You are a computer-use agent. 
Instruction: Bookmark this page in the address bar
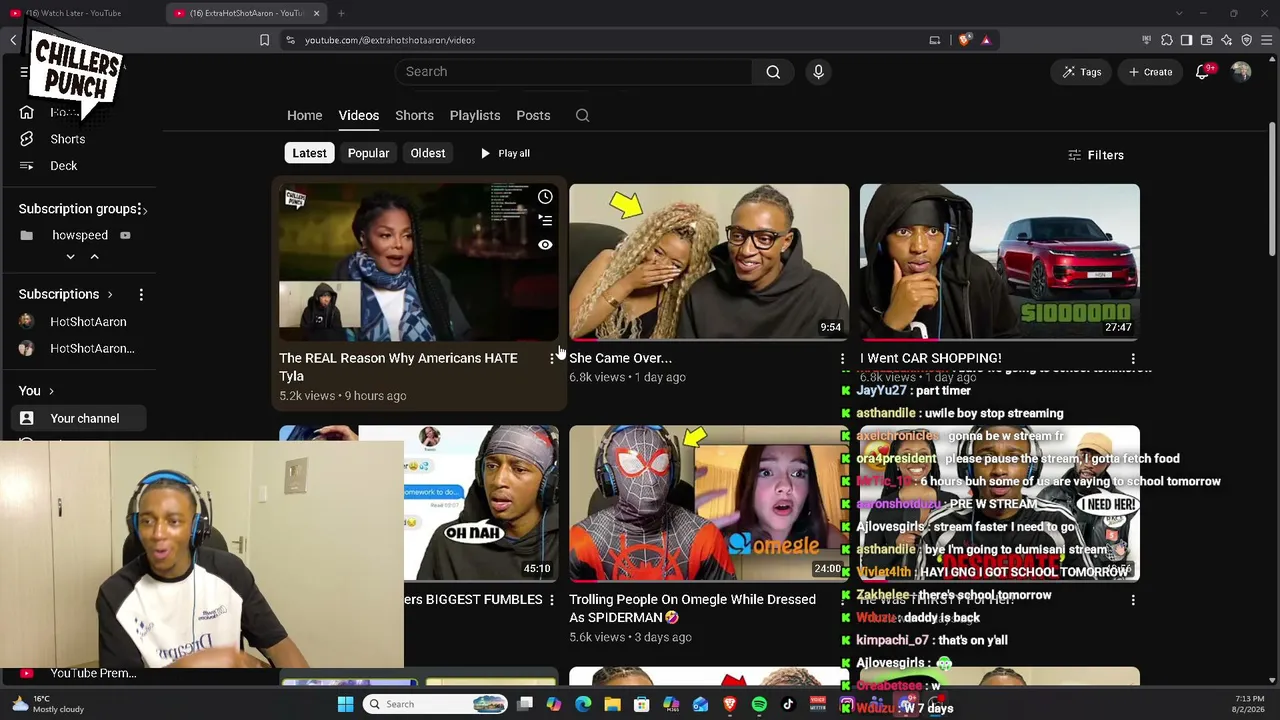pos(264,40)
